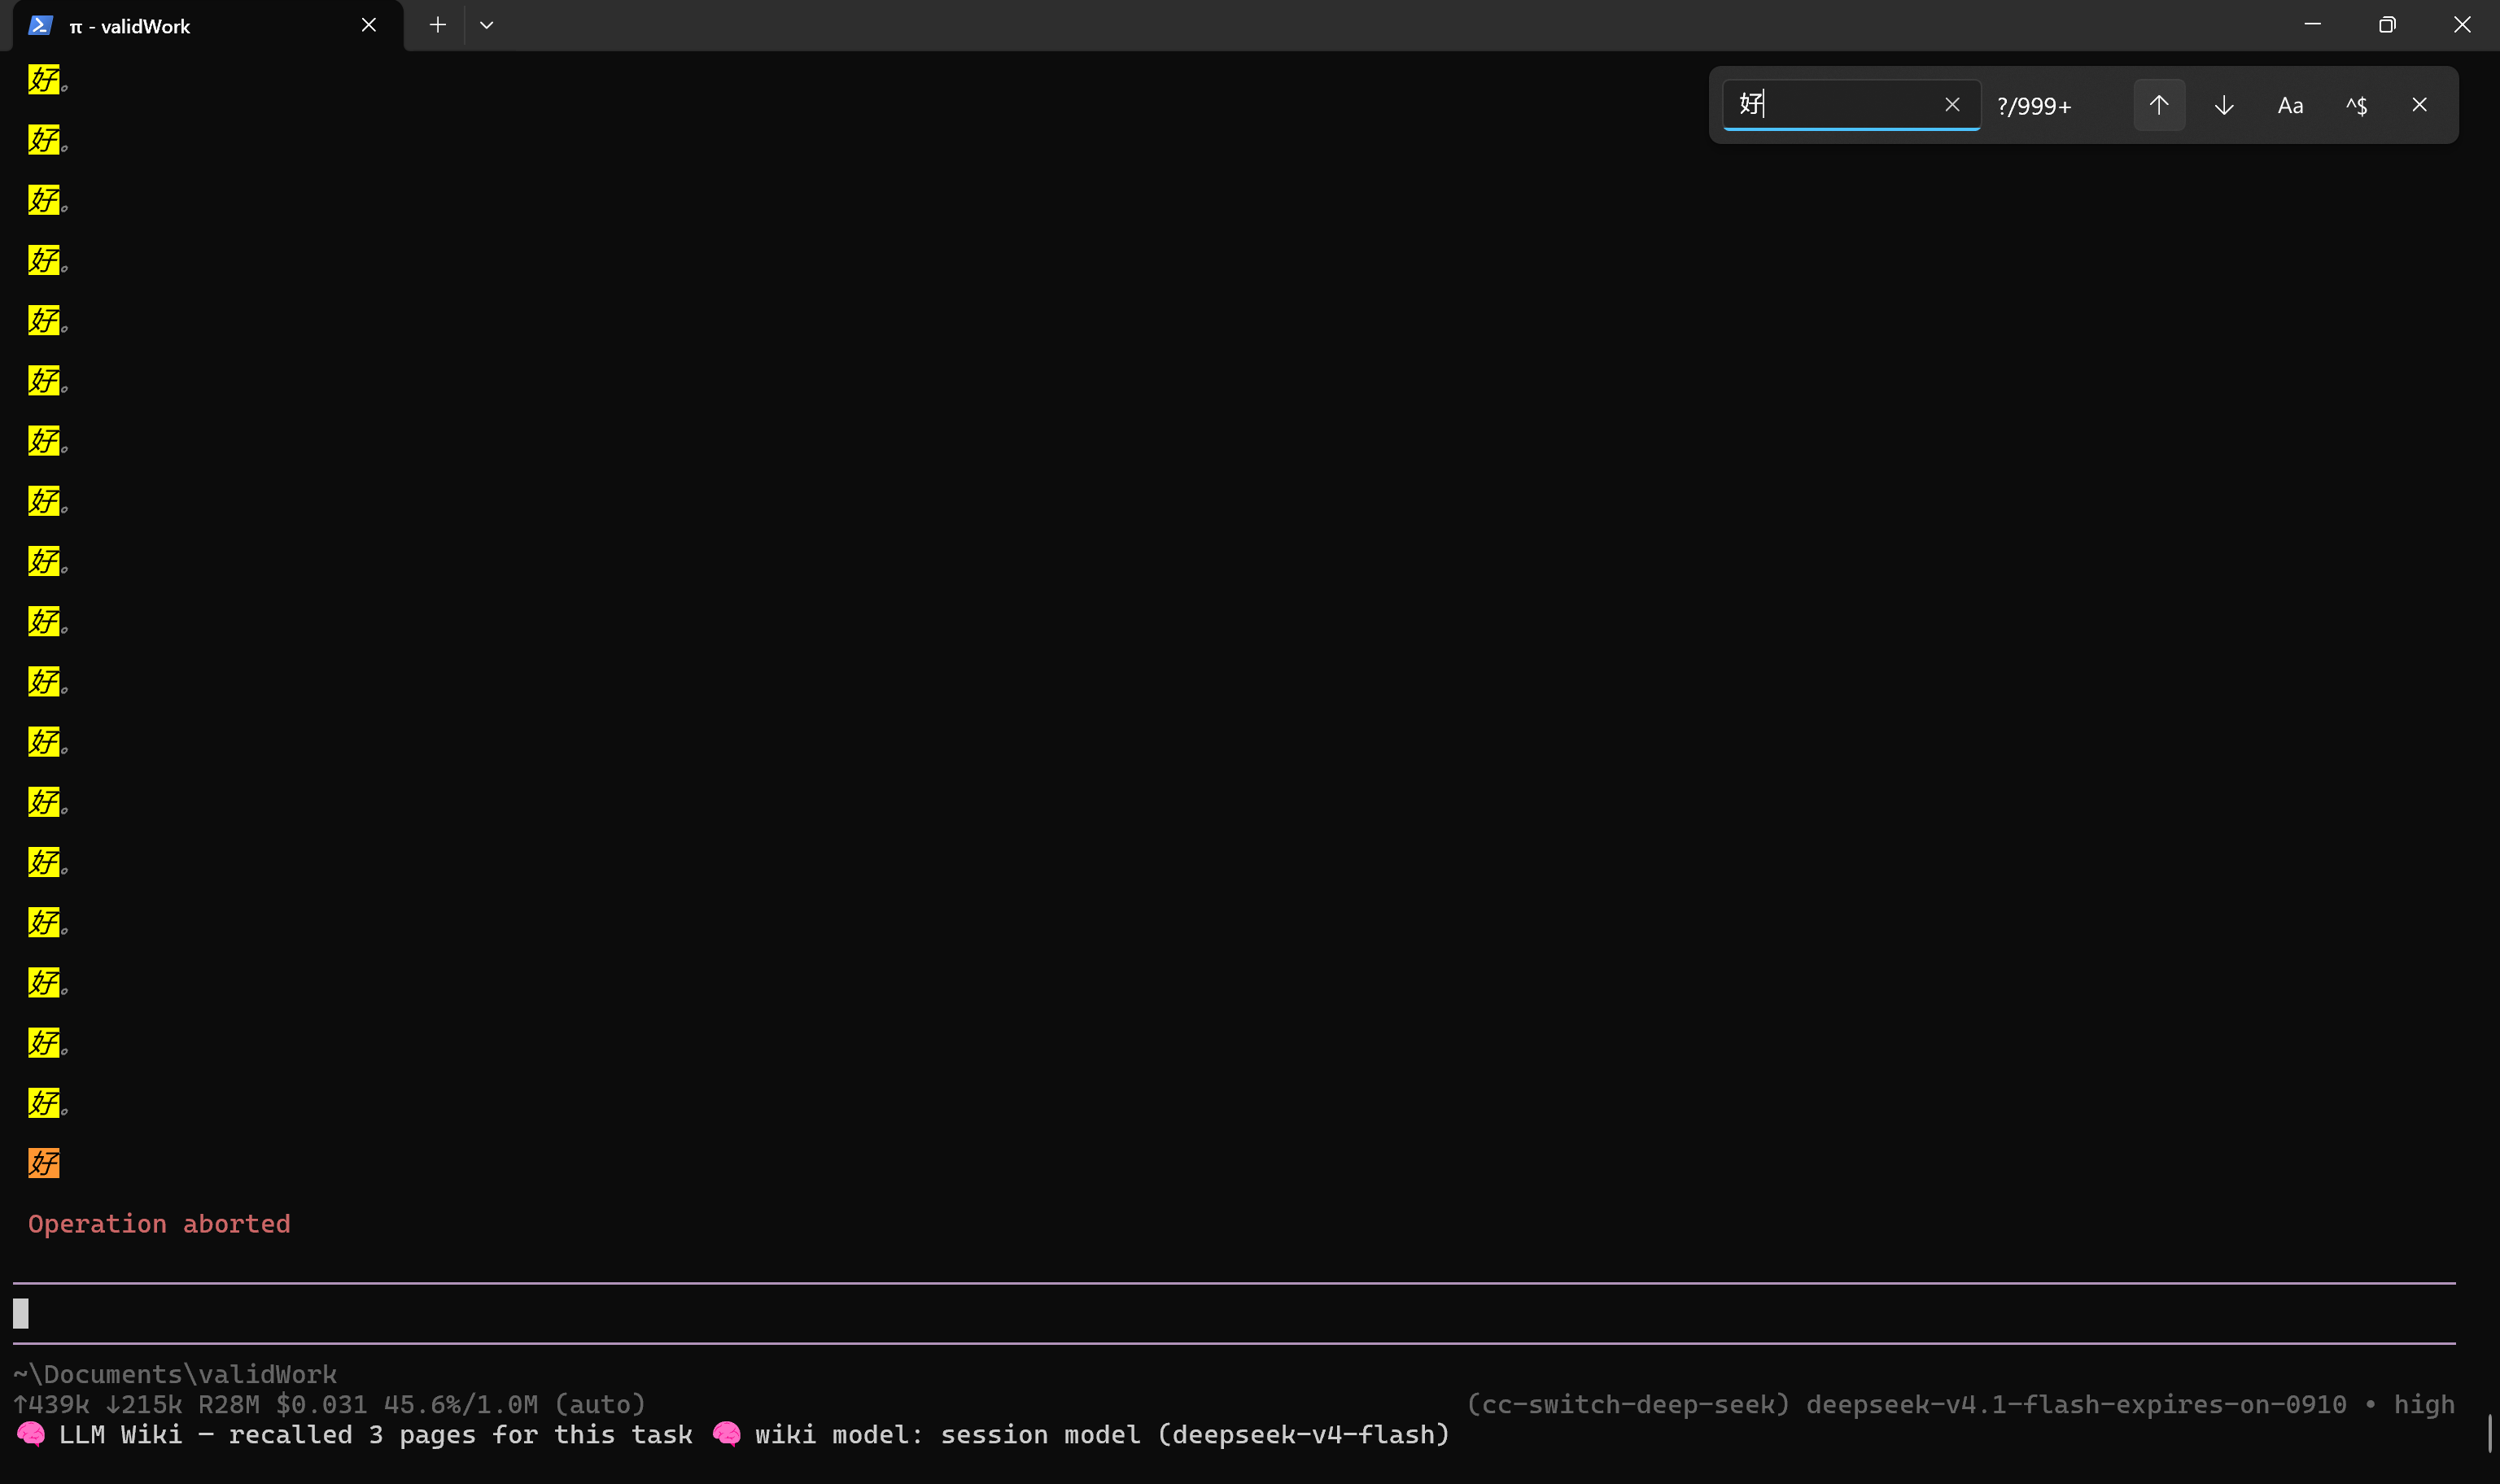Click the PowerShell icon on the tab

click(x=40, y=25)
